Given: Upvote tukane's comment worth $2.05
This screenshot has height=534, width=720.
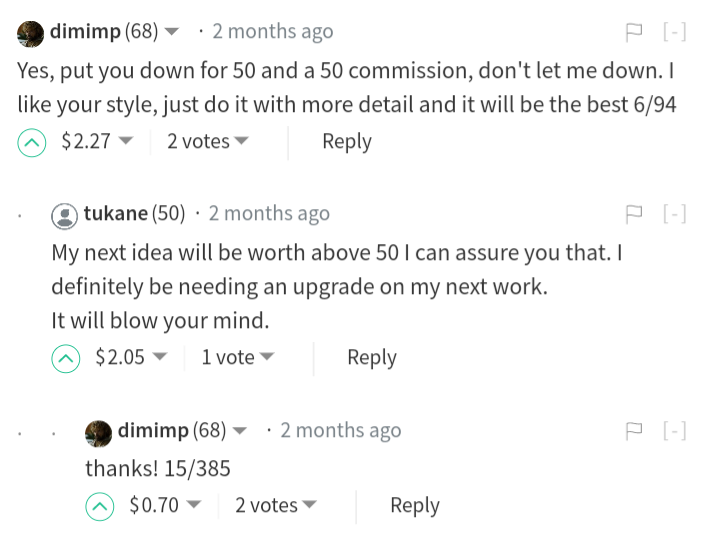Looking at the screenshot, I should (x=66, y=358).
